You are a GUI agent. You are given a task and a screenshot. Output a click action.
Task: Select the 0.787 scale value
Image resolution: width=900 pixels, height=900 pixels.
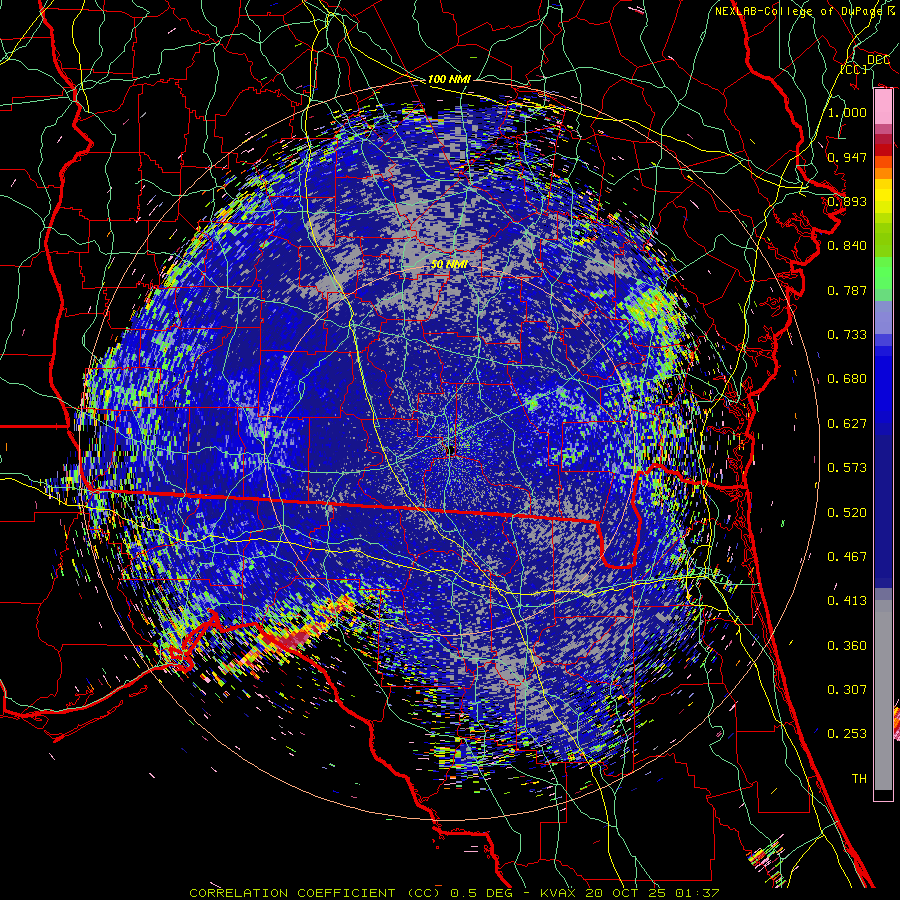tap(847, 290)
